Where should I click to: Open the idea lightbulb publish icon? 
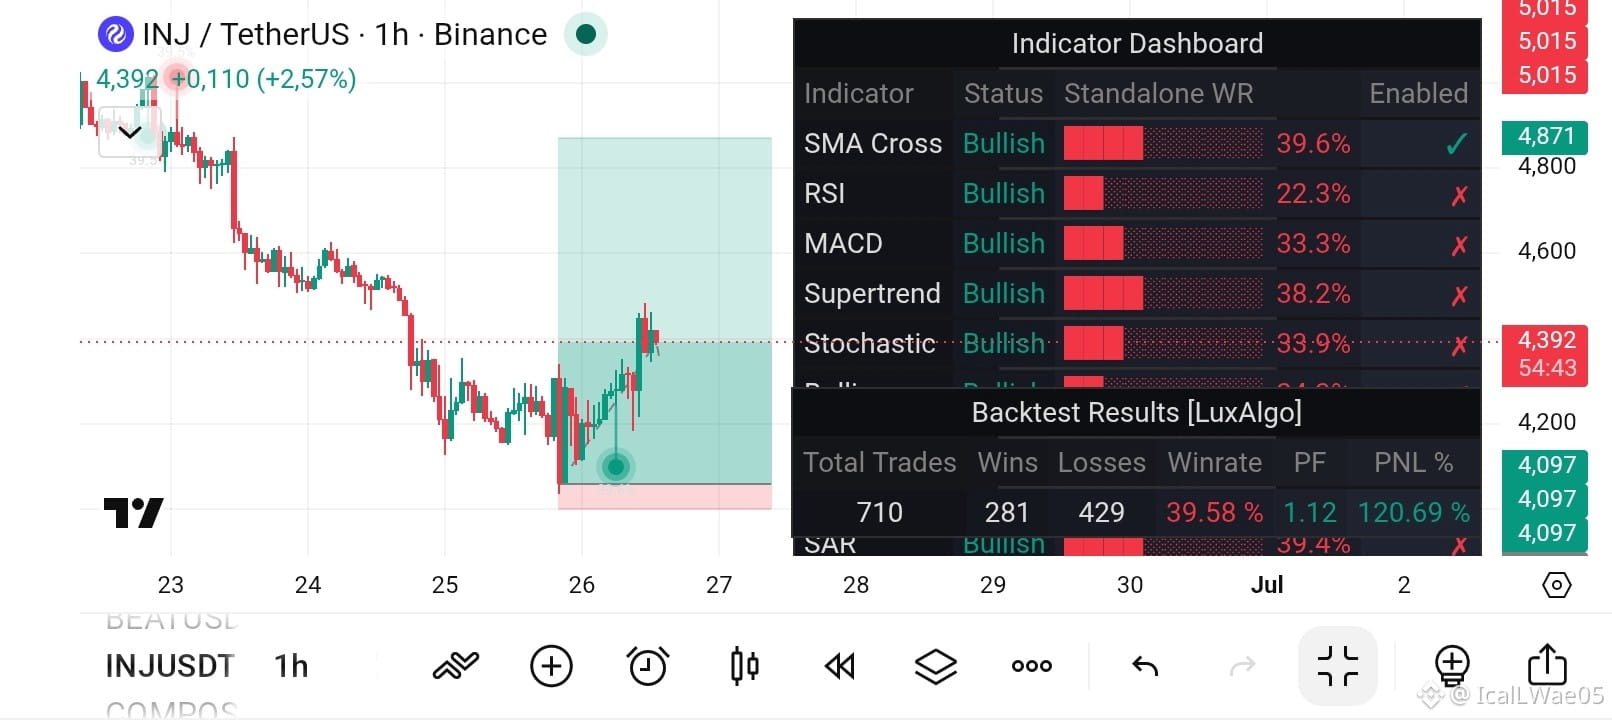pos(1452,666)
